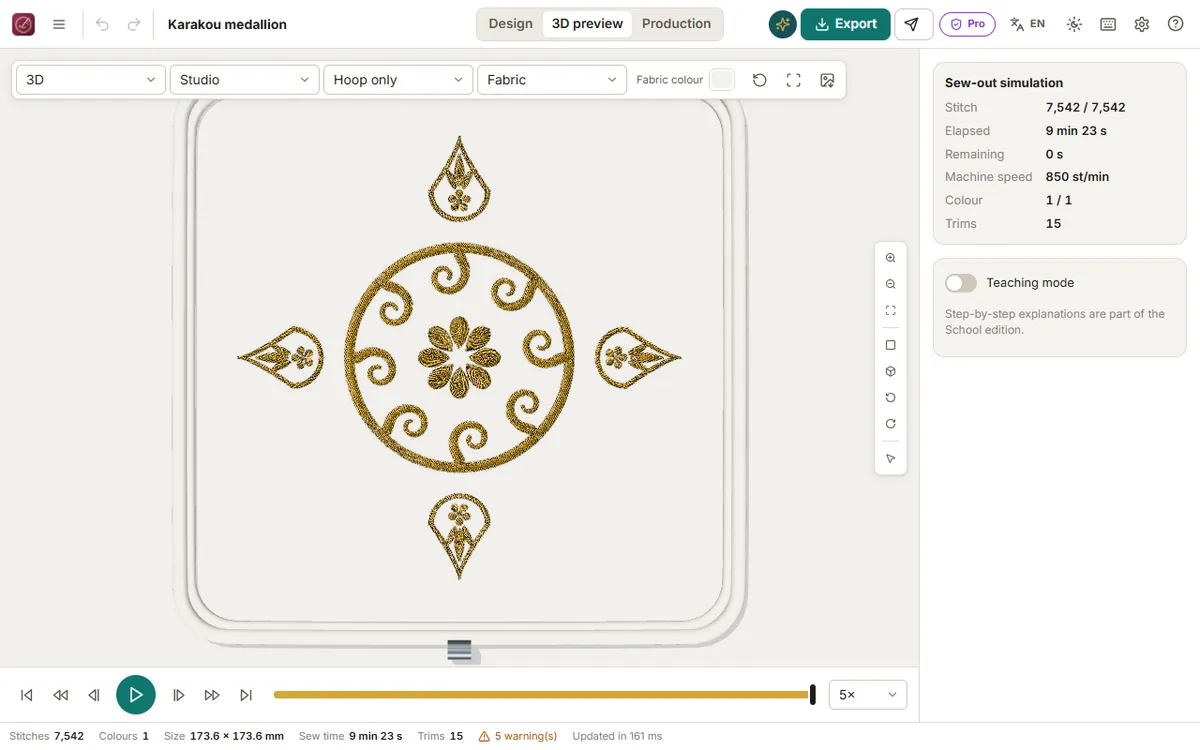Jump to the first stitch

point(27,695)
